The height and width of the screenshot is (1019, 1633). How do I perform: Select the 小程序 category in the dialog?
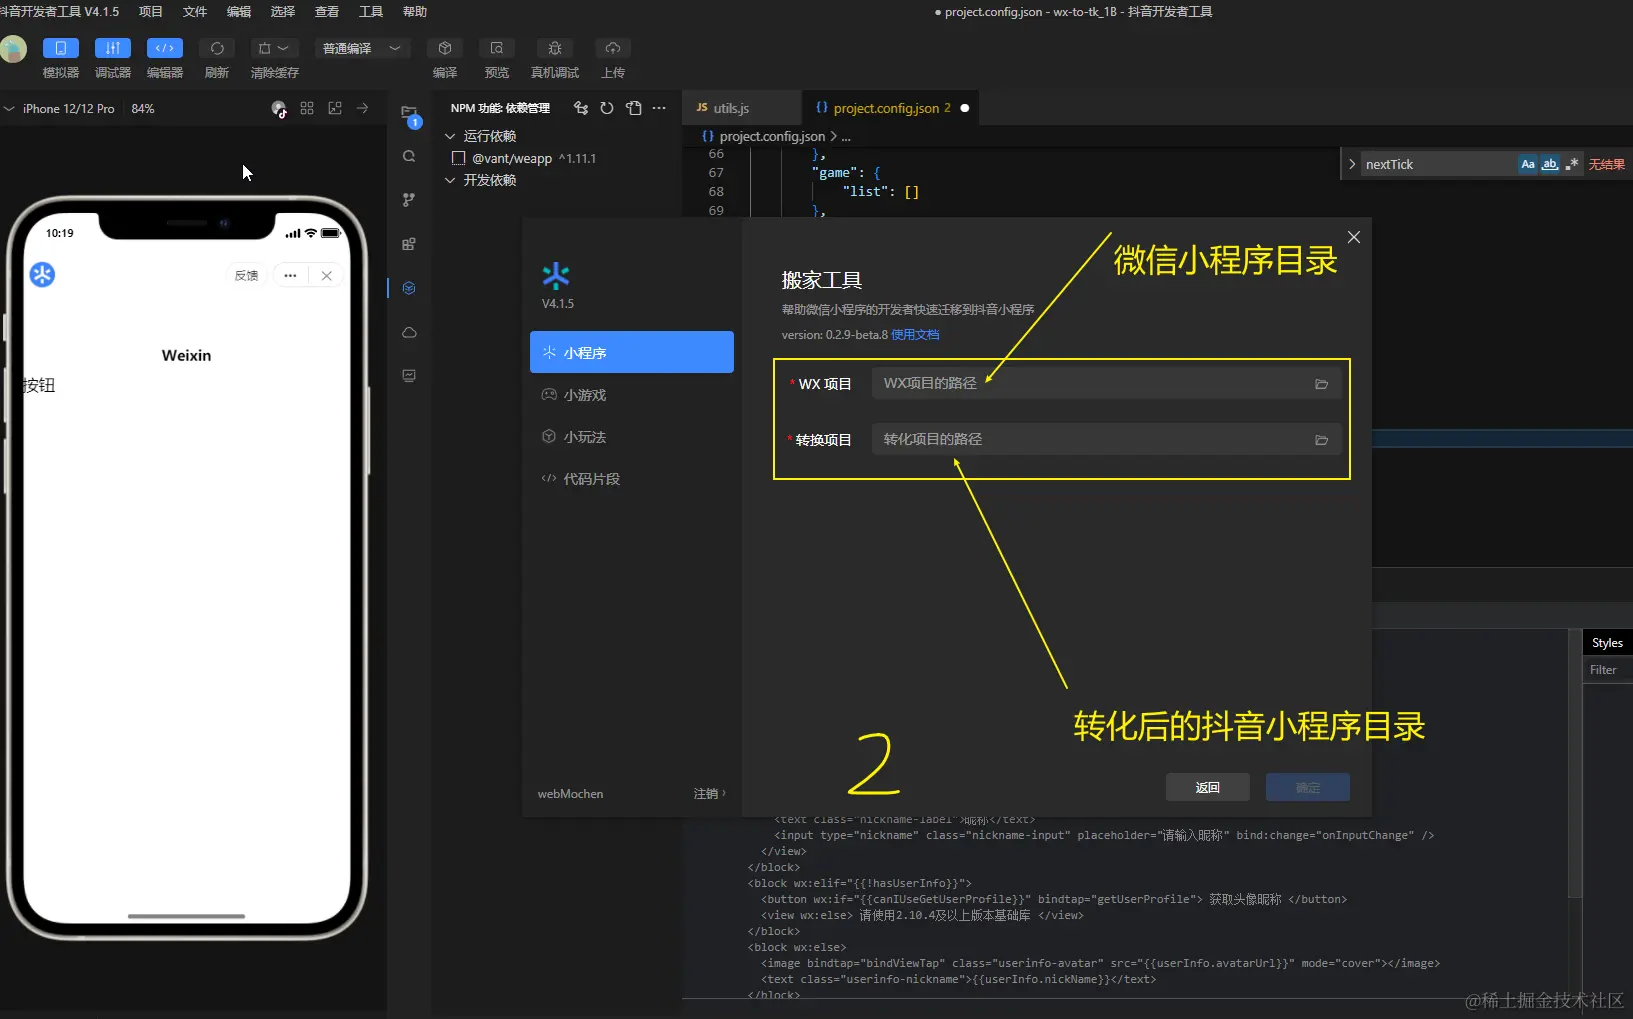[632, 352]
